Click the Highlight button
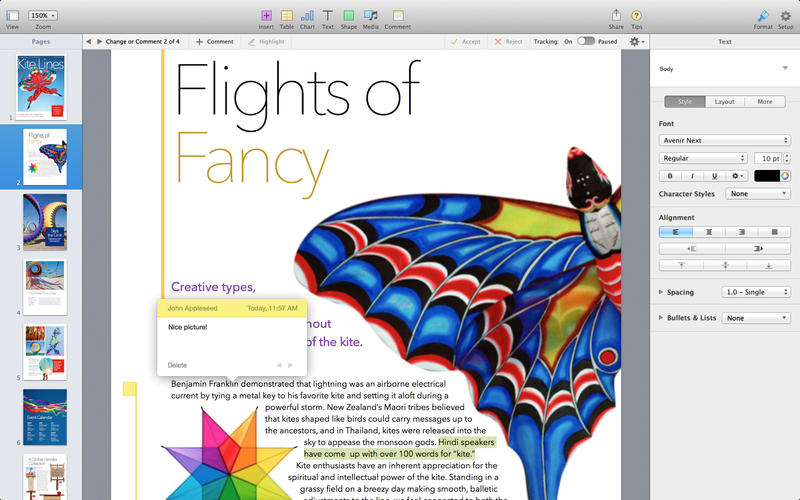800x500 pixels. 266,41
